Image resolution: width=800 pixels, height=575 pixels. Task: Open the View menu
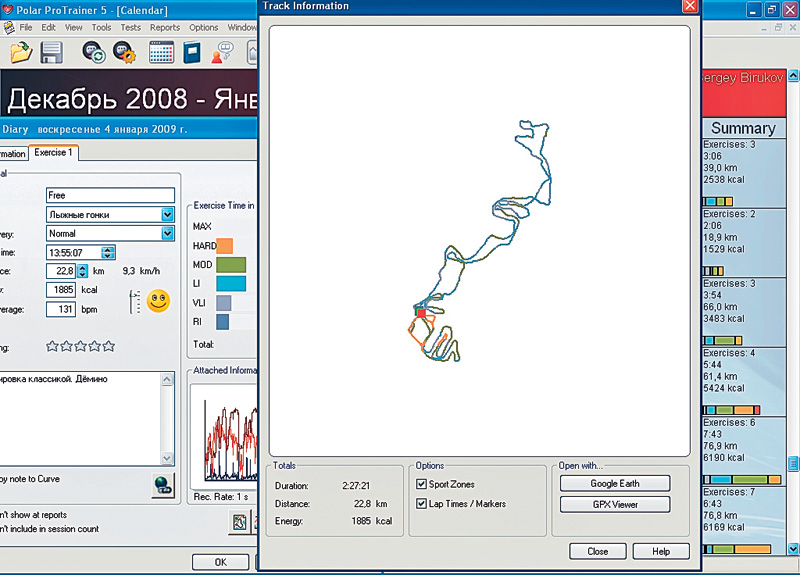pyautogui.click(x=73, y=28)
